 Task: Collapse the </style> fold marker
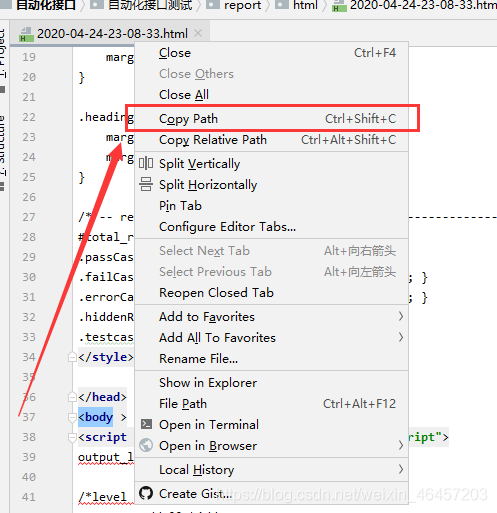pos(72,357)
